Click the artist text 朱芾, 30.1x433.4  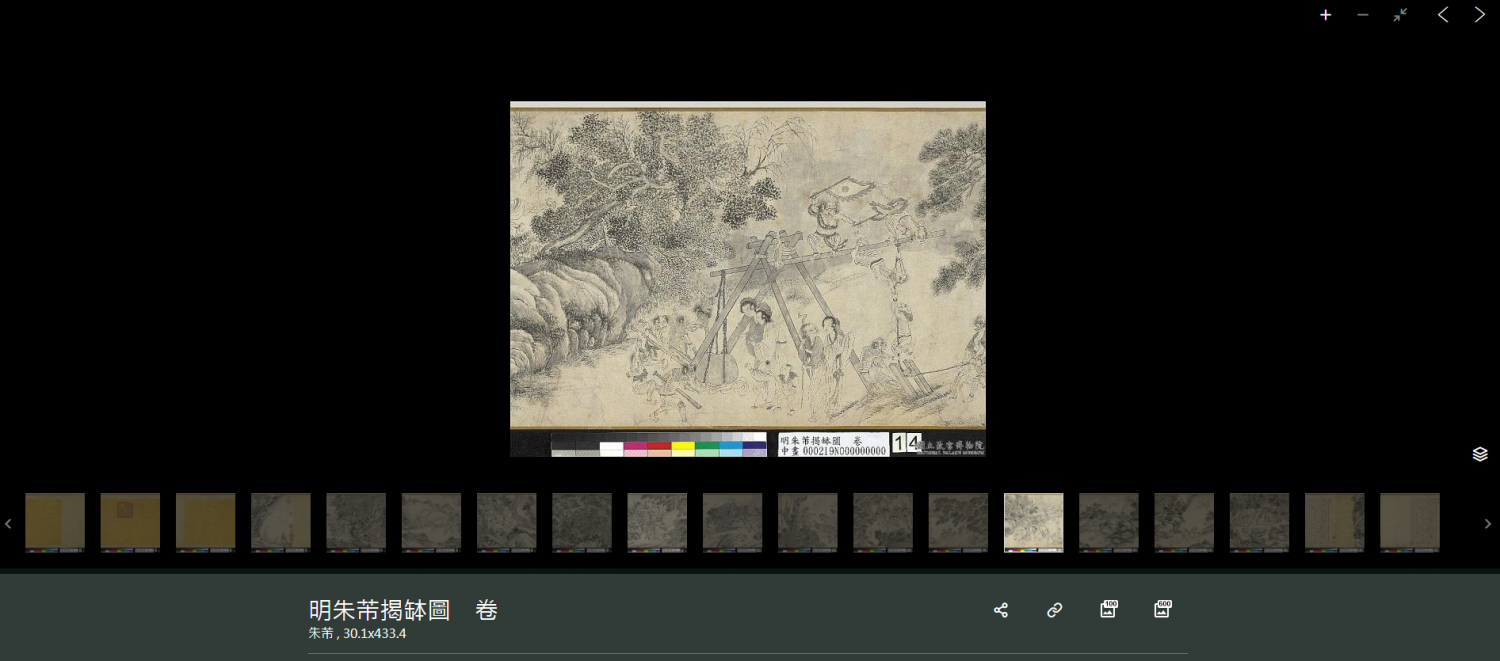pyautogui.click(x=357, y=634)
